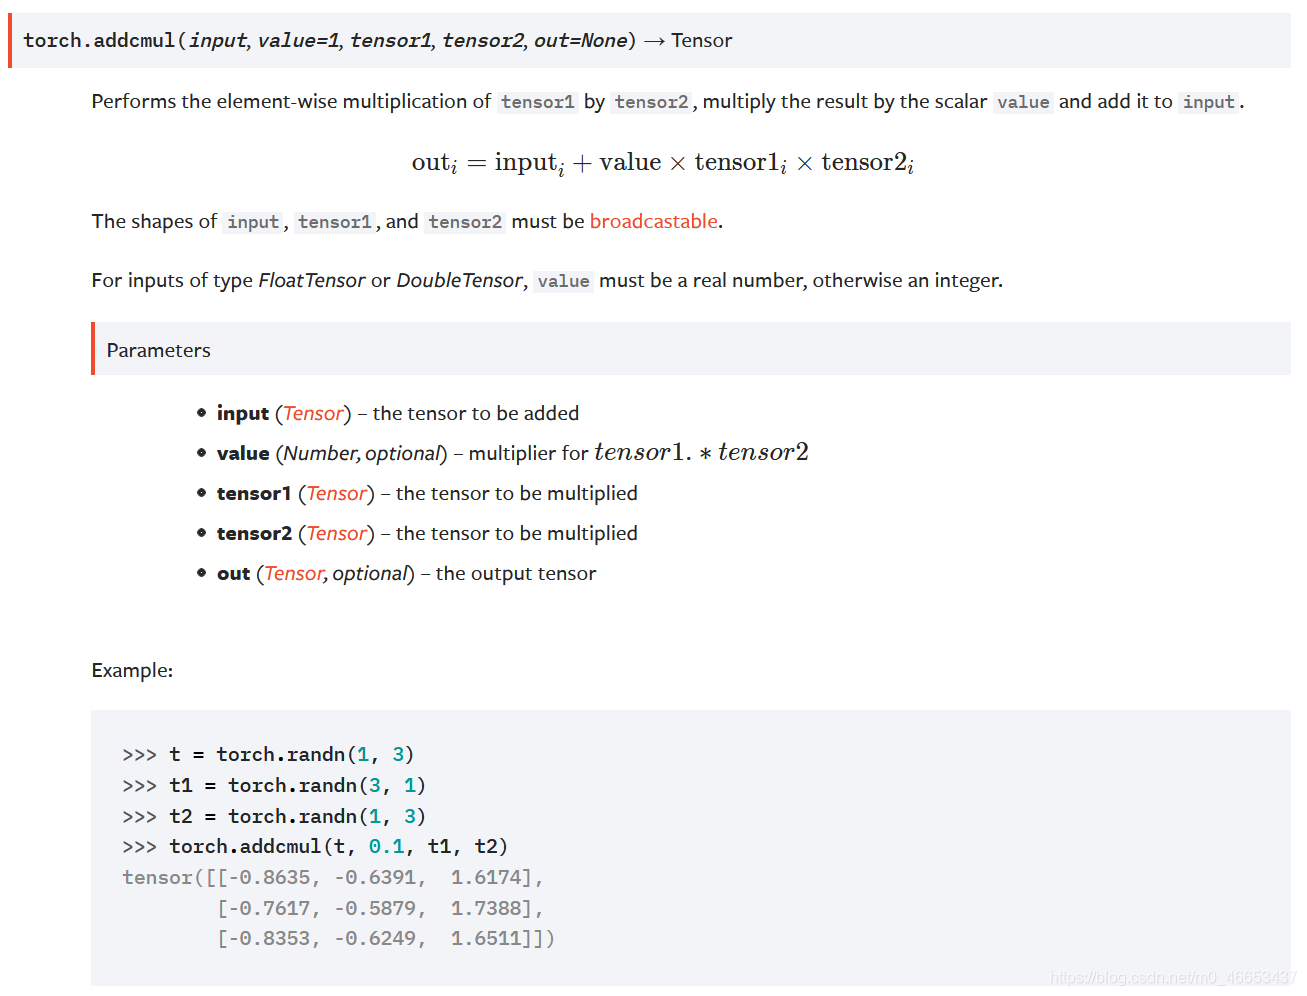Click 'value' code in the FloatTensor sentence

pos(563,281)
